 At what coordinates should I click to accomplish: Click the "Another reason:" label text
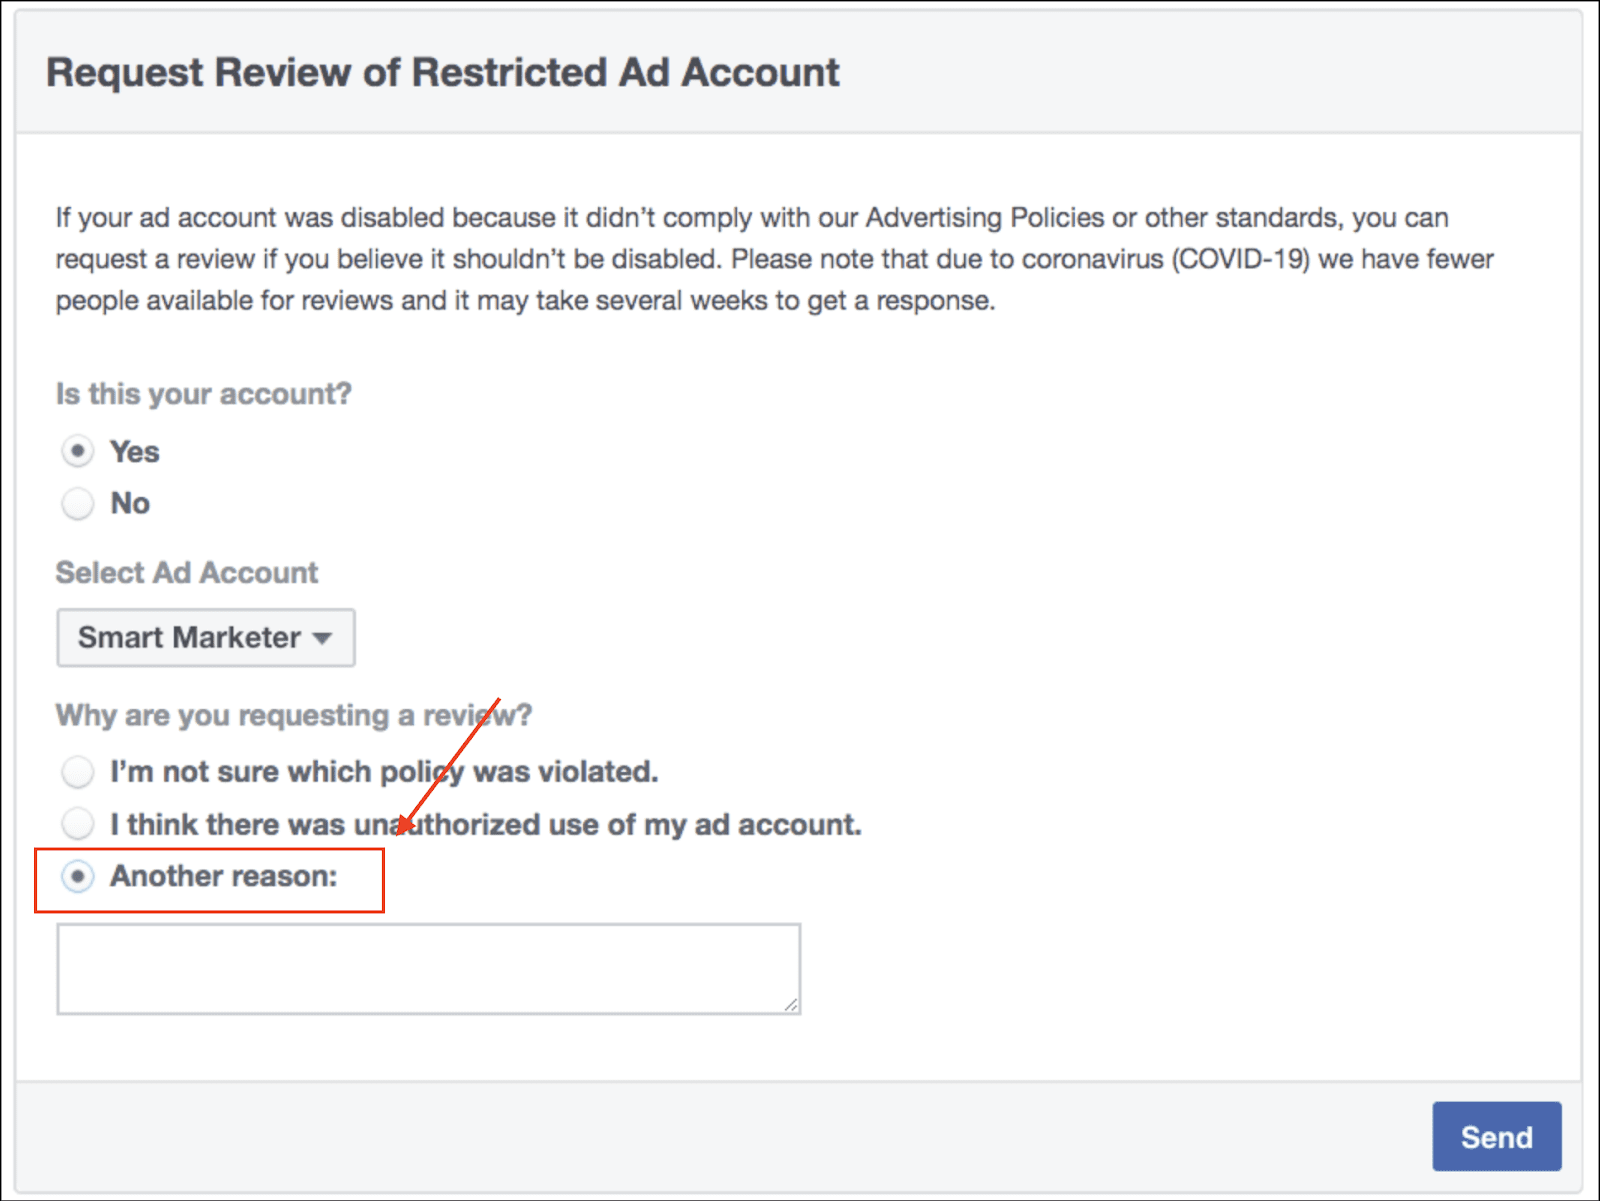click(x=224, y=876)
